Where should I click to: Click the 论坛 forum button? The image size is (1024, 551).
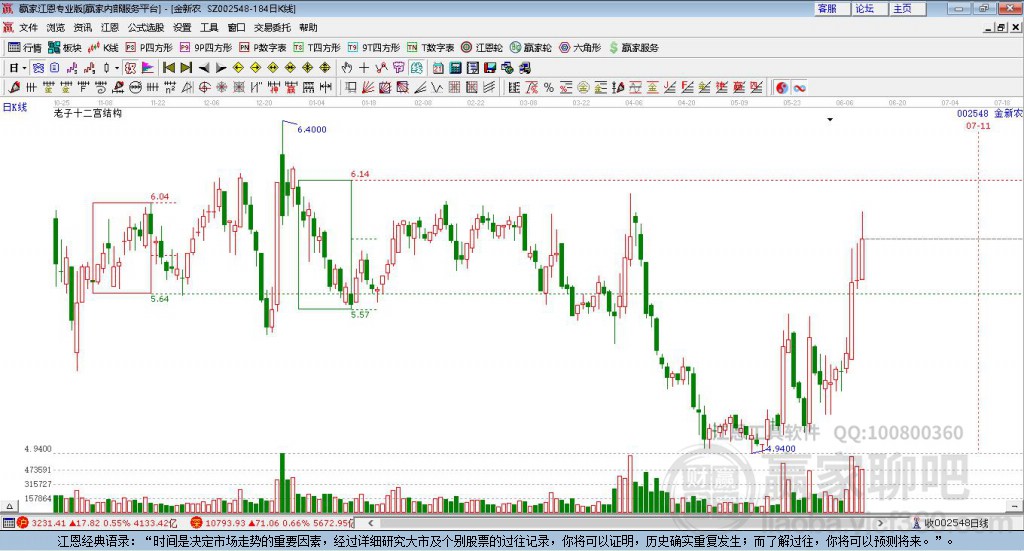click(x=869, y=8)
